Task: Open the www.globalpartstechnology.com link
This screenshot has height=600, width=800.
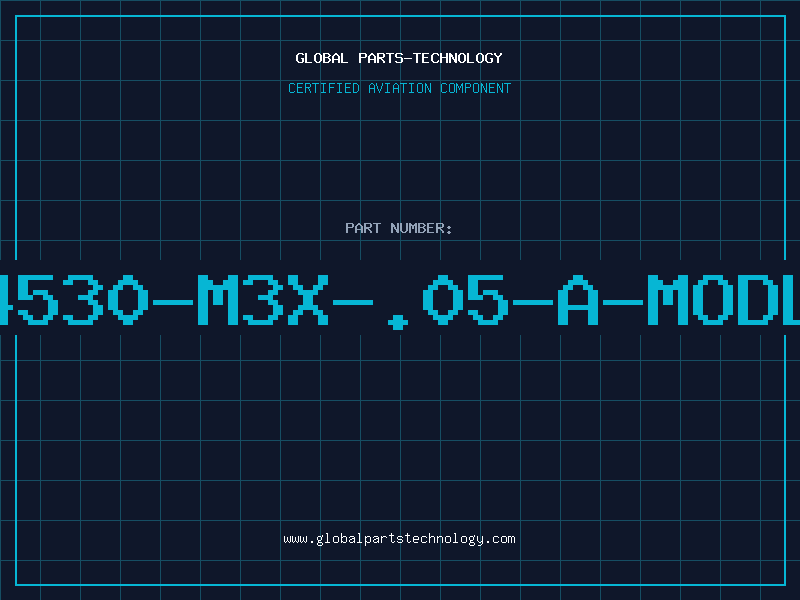Action: click(399, 539)
